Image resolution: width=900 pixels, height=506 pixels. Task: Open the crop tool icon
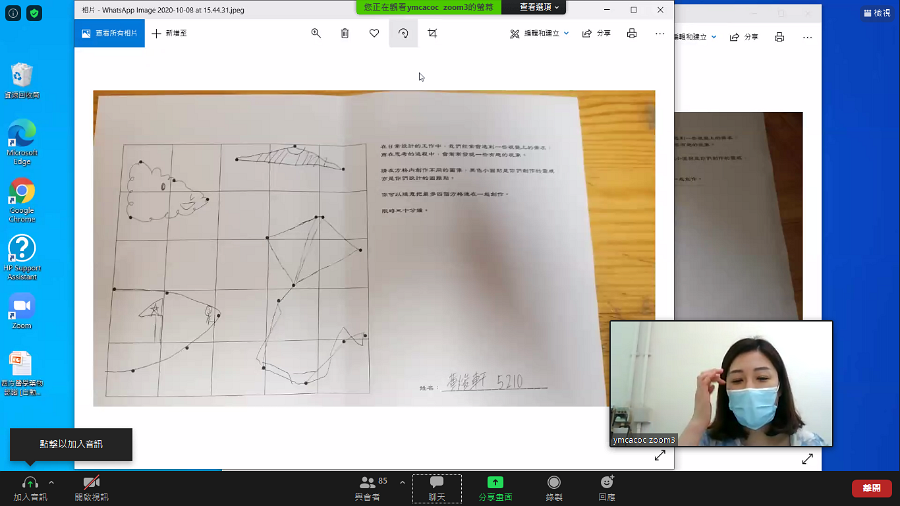point(432,33)
